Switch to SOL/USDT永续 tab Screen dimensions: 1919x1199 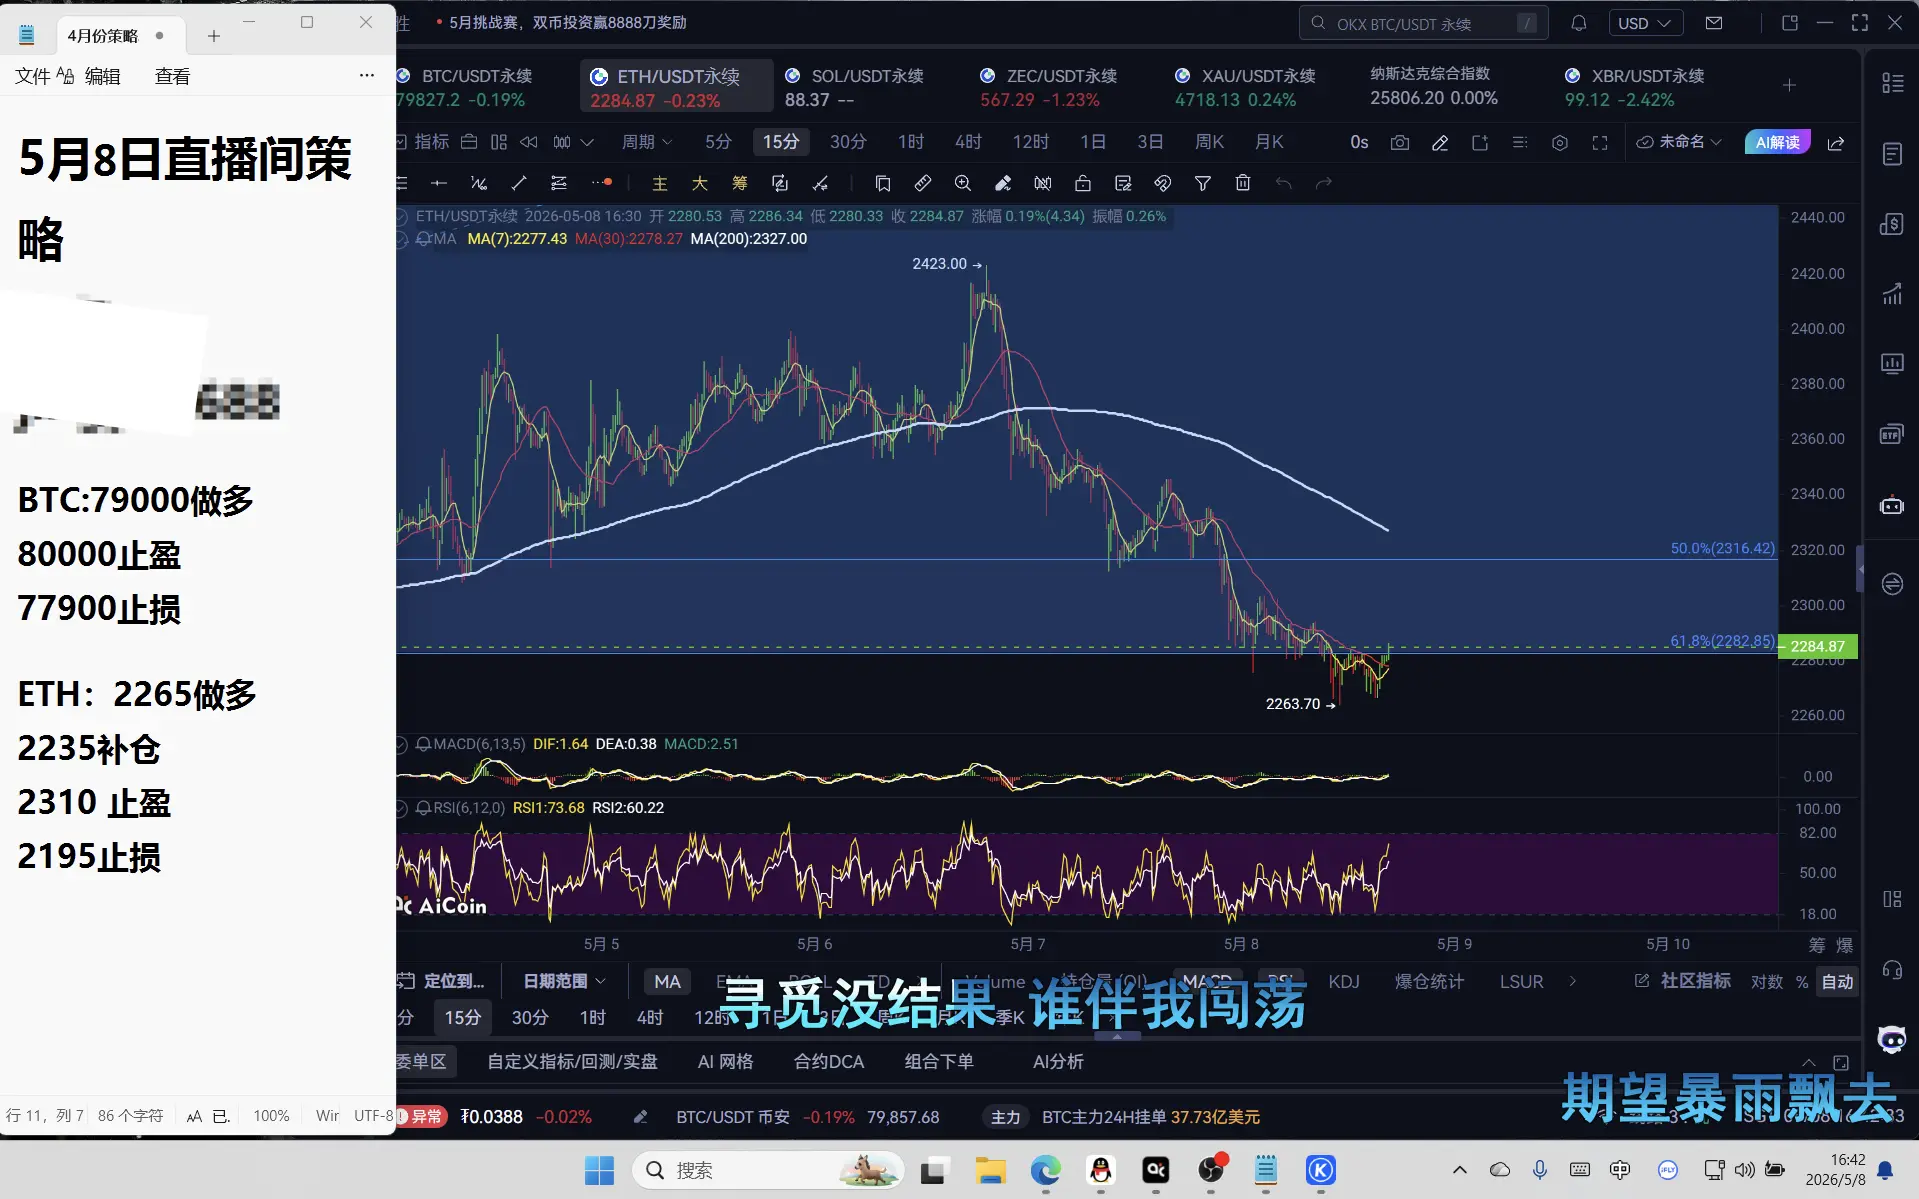(856, 87)
